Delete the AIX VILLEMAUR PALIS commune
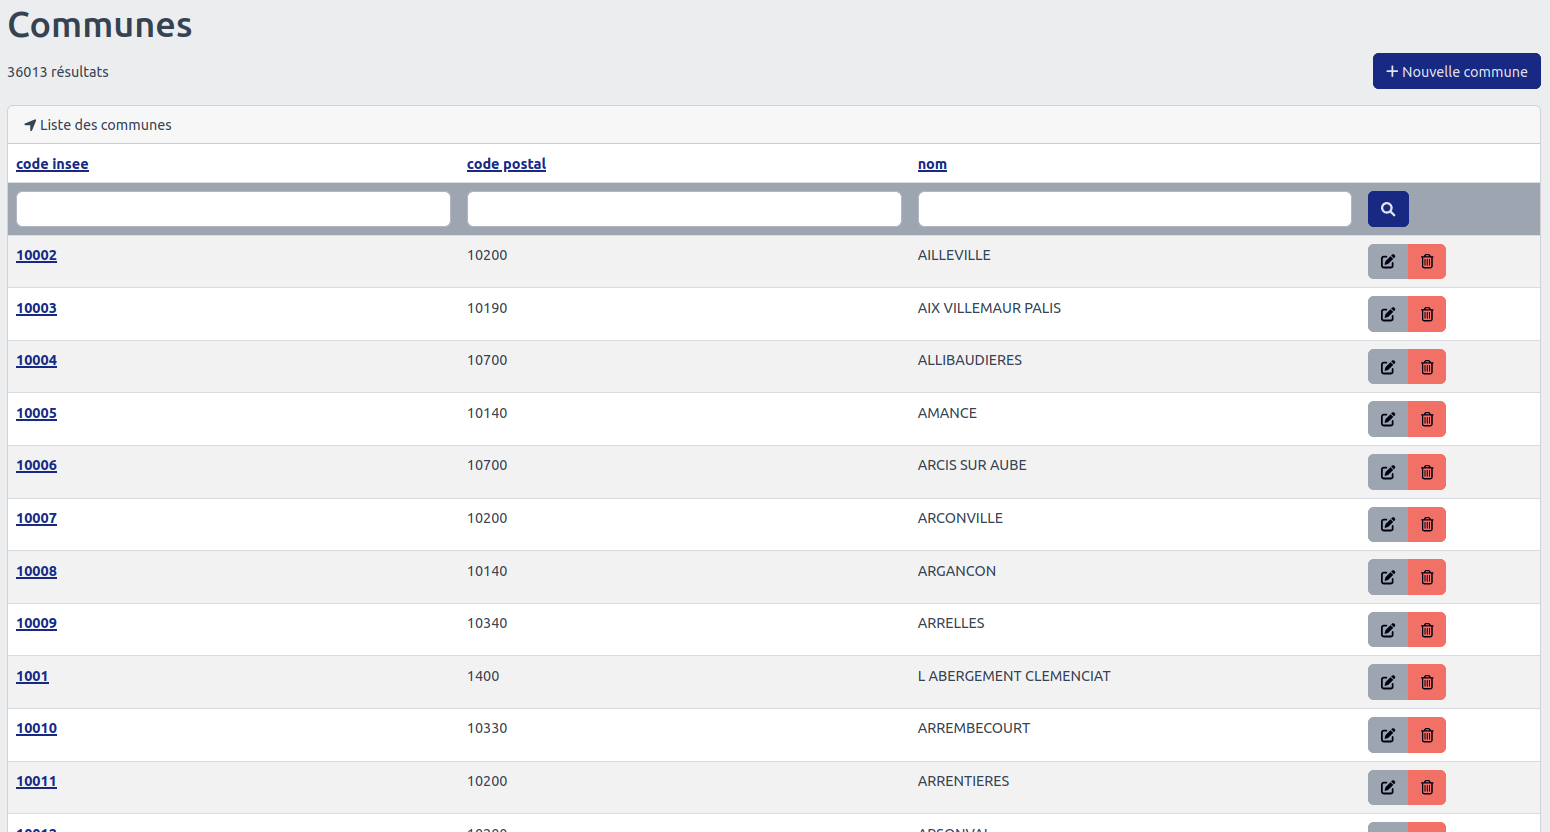The image size is (1550, 832). pos(1427,314)
